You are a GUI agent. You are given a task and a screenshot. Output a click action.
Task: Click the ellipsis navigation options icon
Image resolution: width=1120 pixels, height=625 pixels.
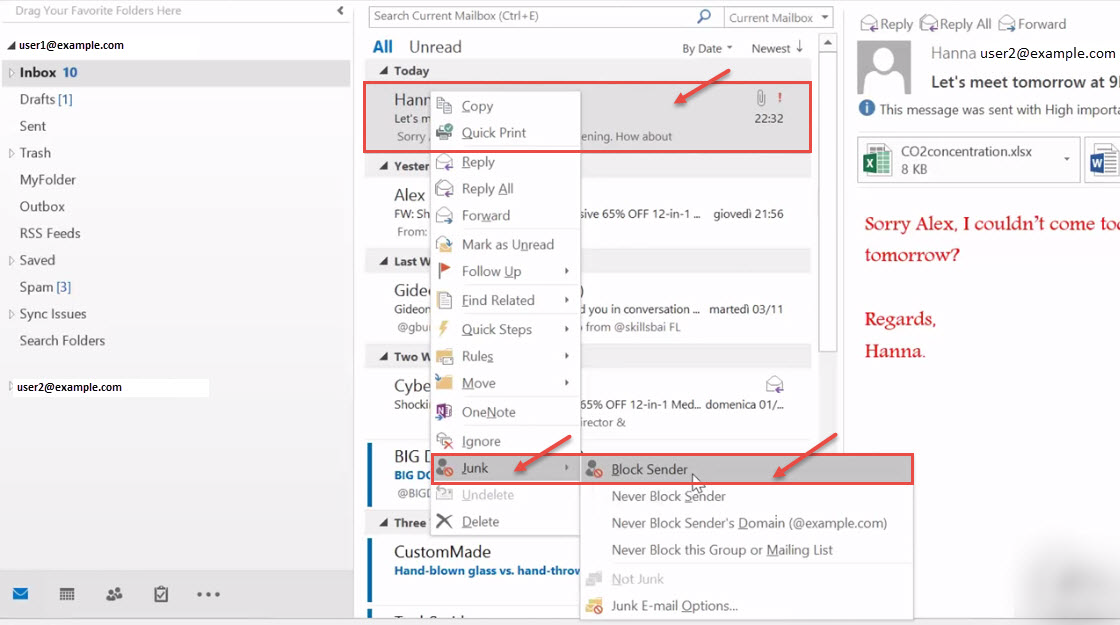208,594
